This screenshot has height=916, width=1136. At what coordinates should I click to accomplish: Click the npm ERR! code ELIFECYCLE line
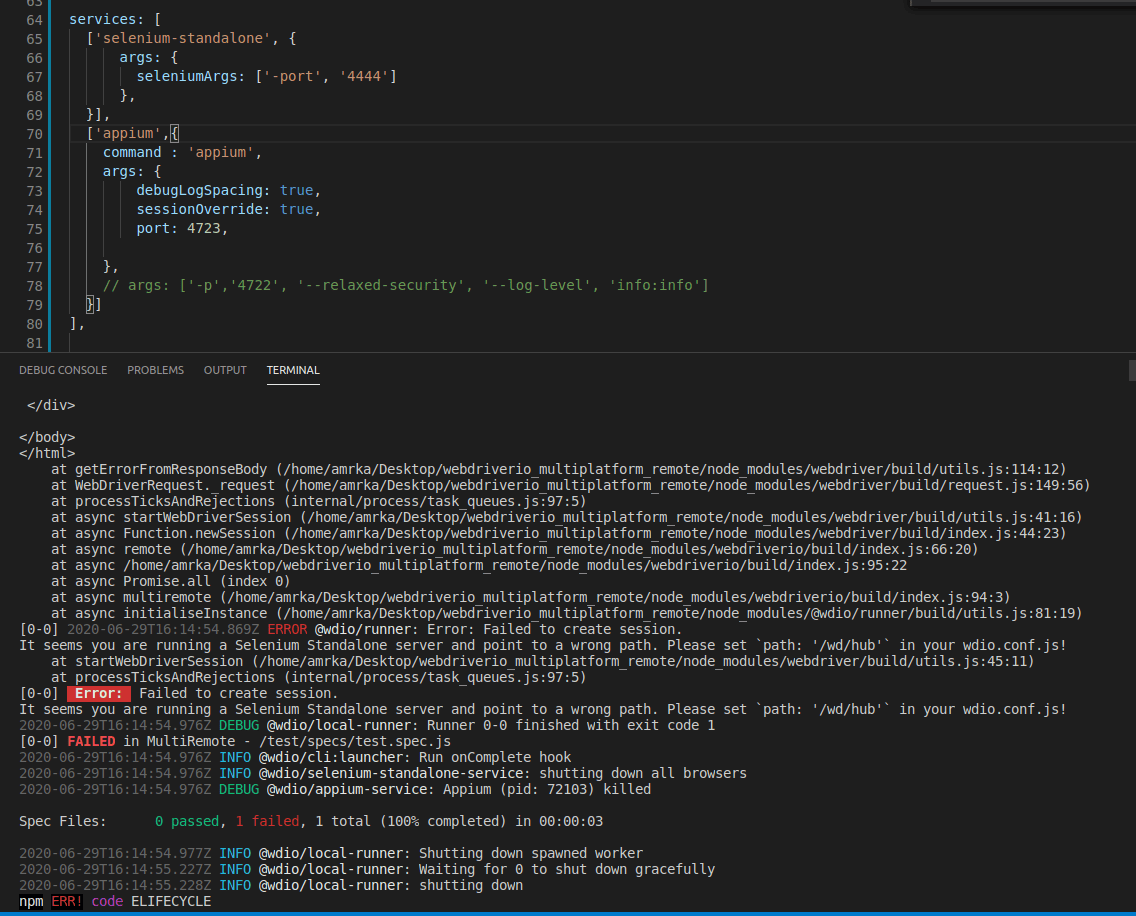pos(115,901)
